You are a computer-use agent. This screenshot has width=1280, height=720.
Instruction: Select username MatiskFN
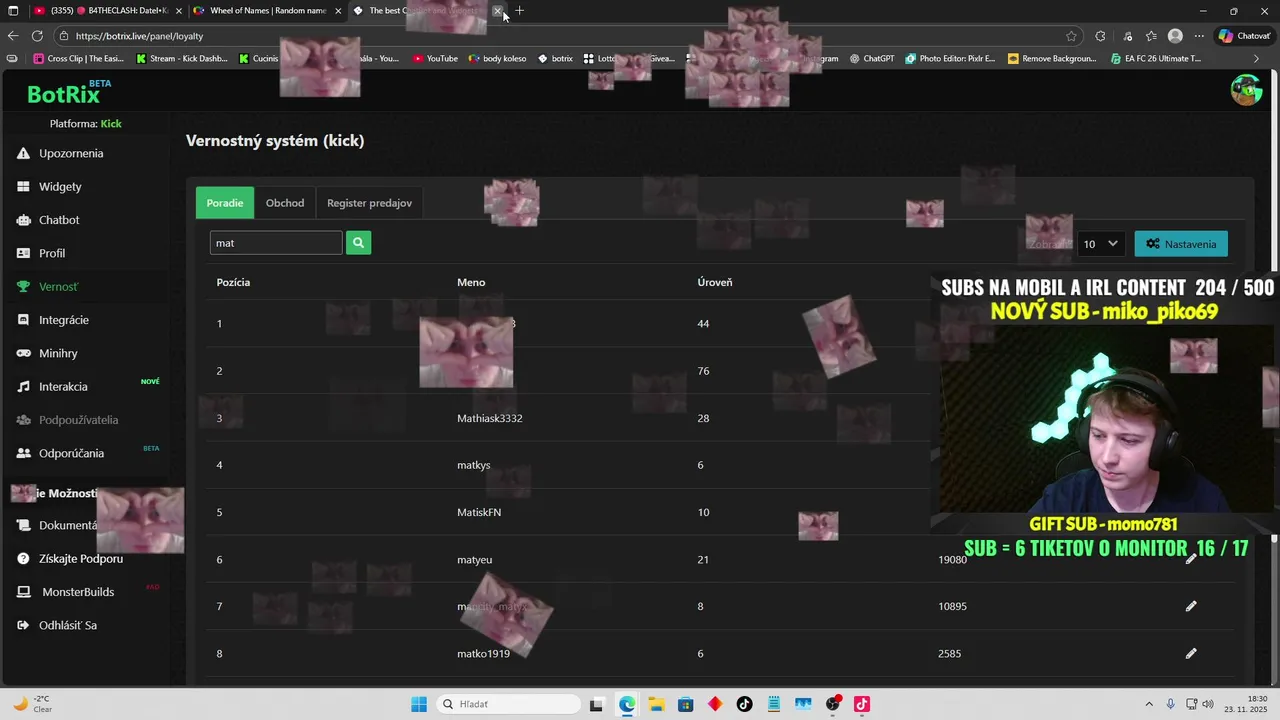tap(479, 512)
